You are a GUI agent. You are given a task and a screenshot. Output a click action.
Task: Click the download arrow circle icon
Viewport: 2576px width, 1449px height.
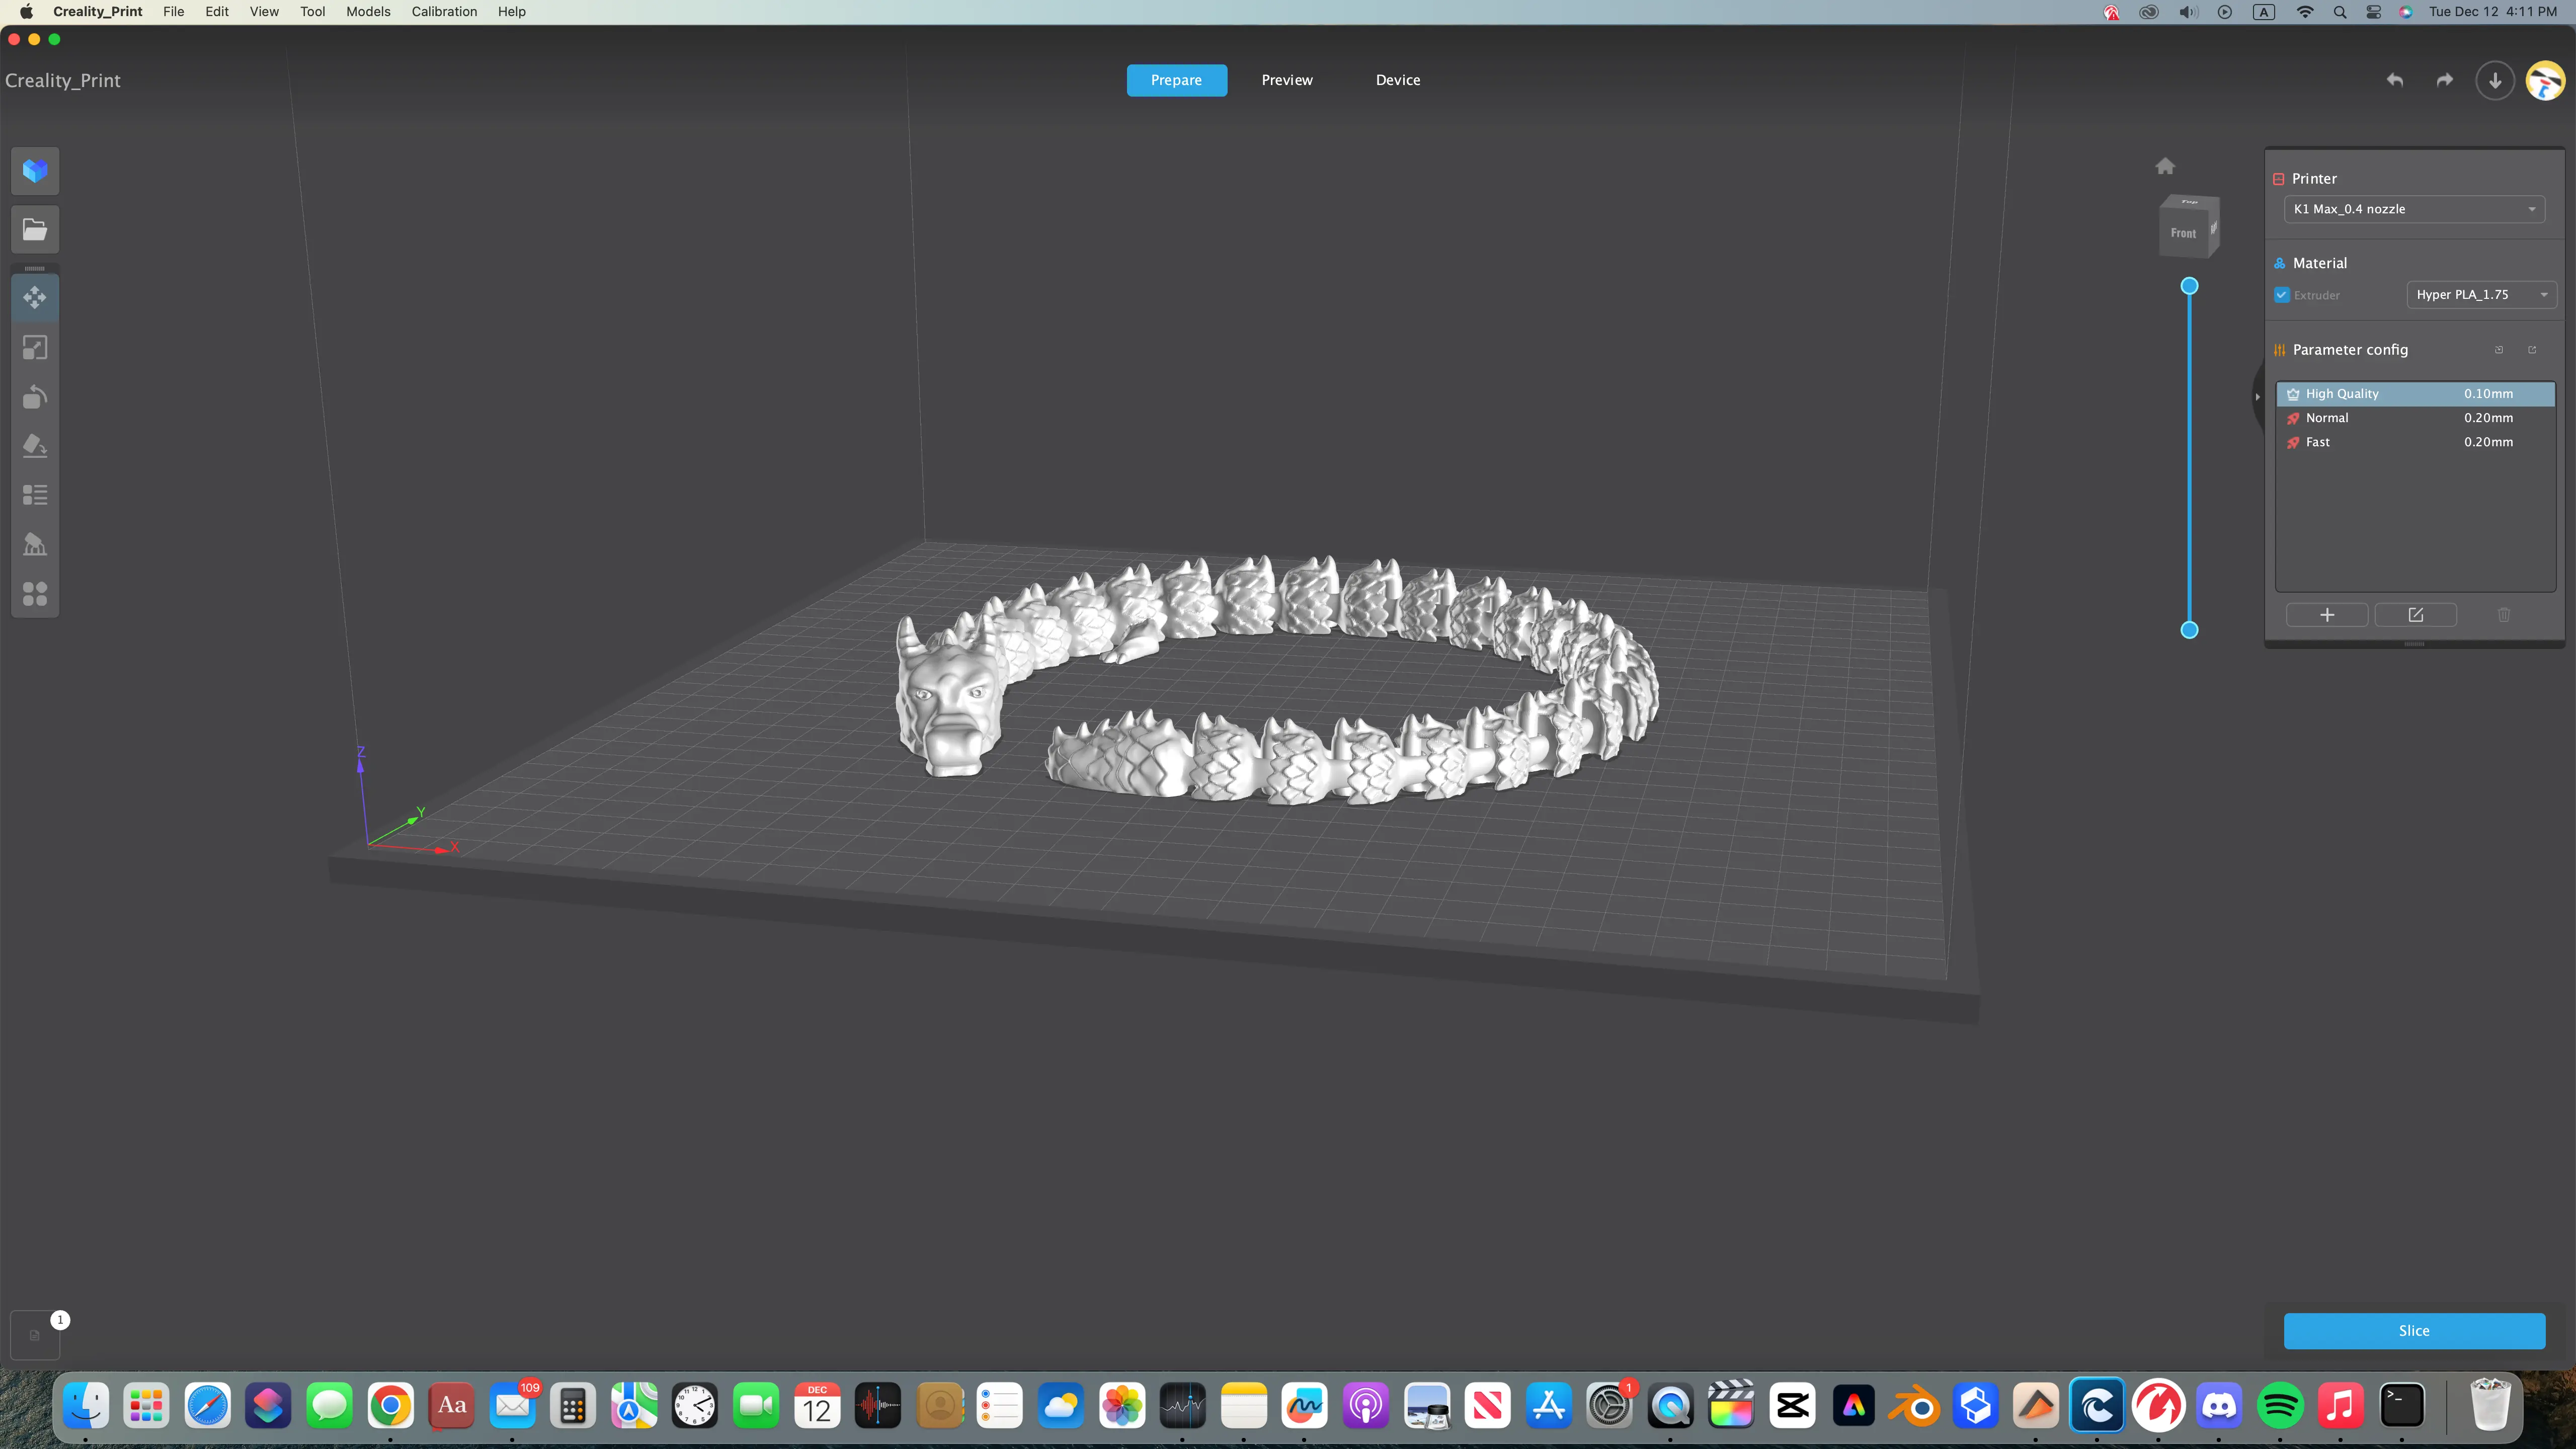coord(2494,80)
